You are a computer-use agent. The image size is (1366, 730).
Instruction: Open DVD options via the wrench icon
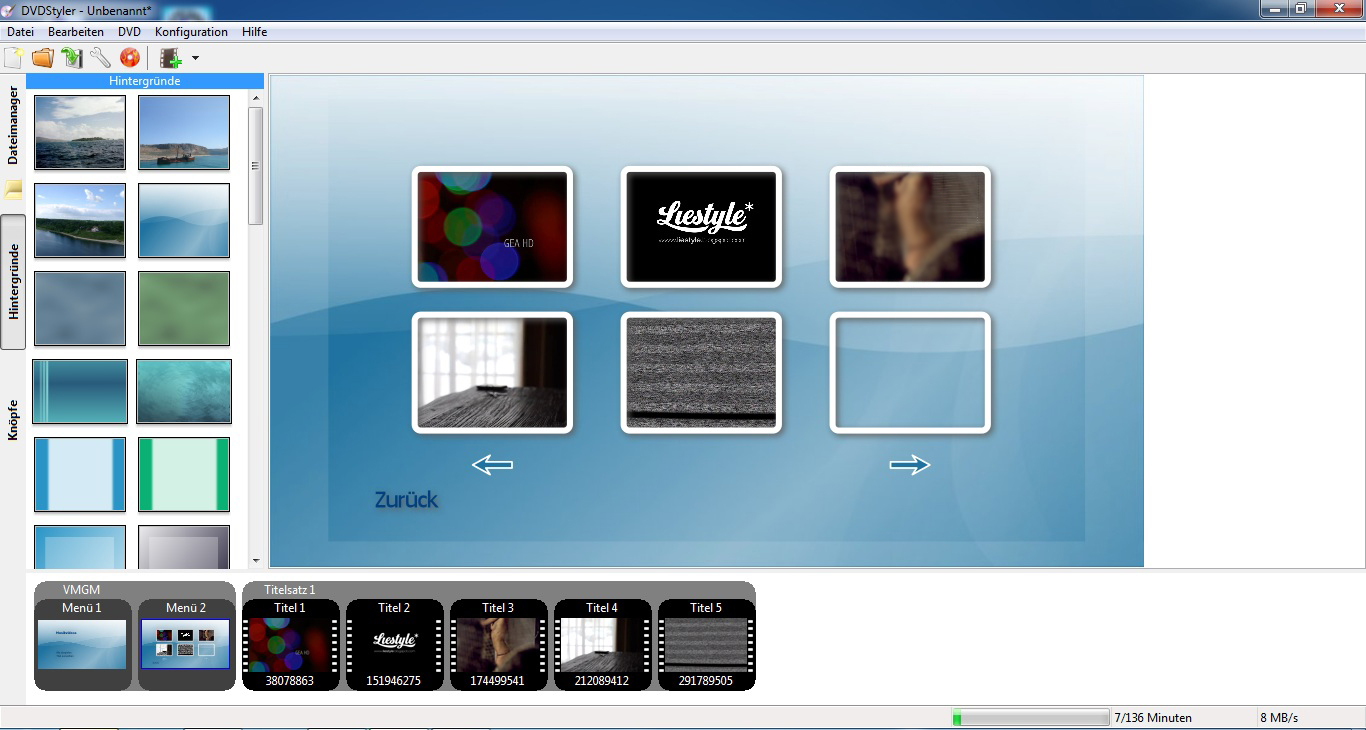pos(100,58)
